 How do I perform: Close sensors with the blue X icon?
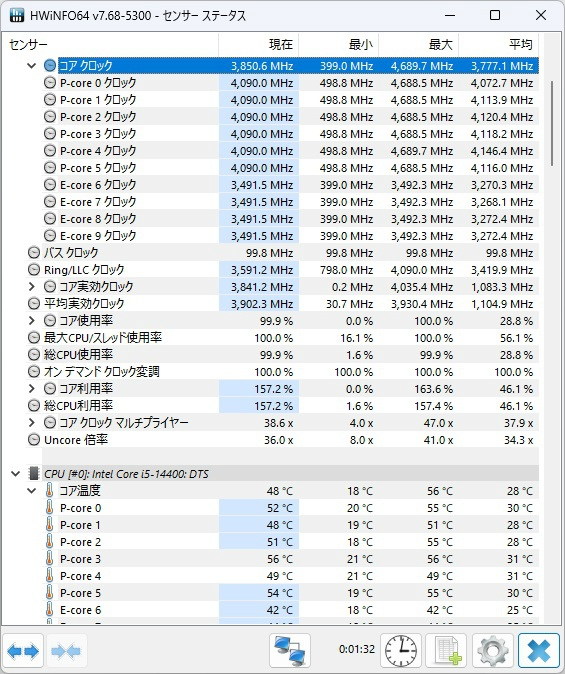538,651
